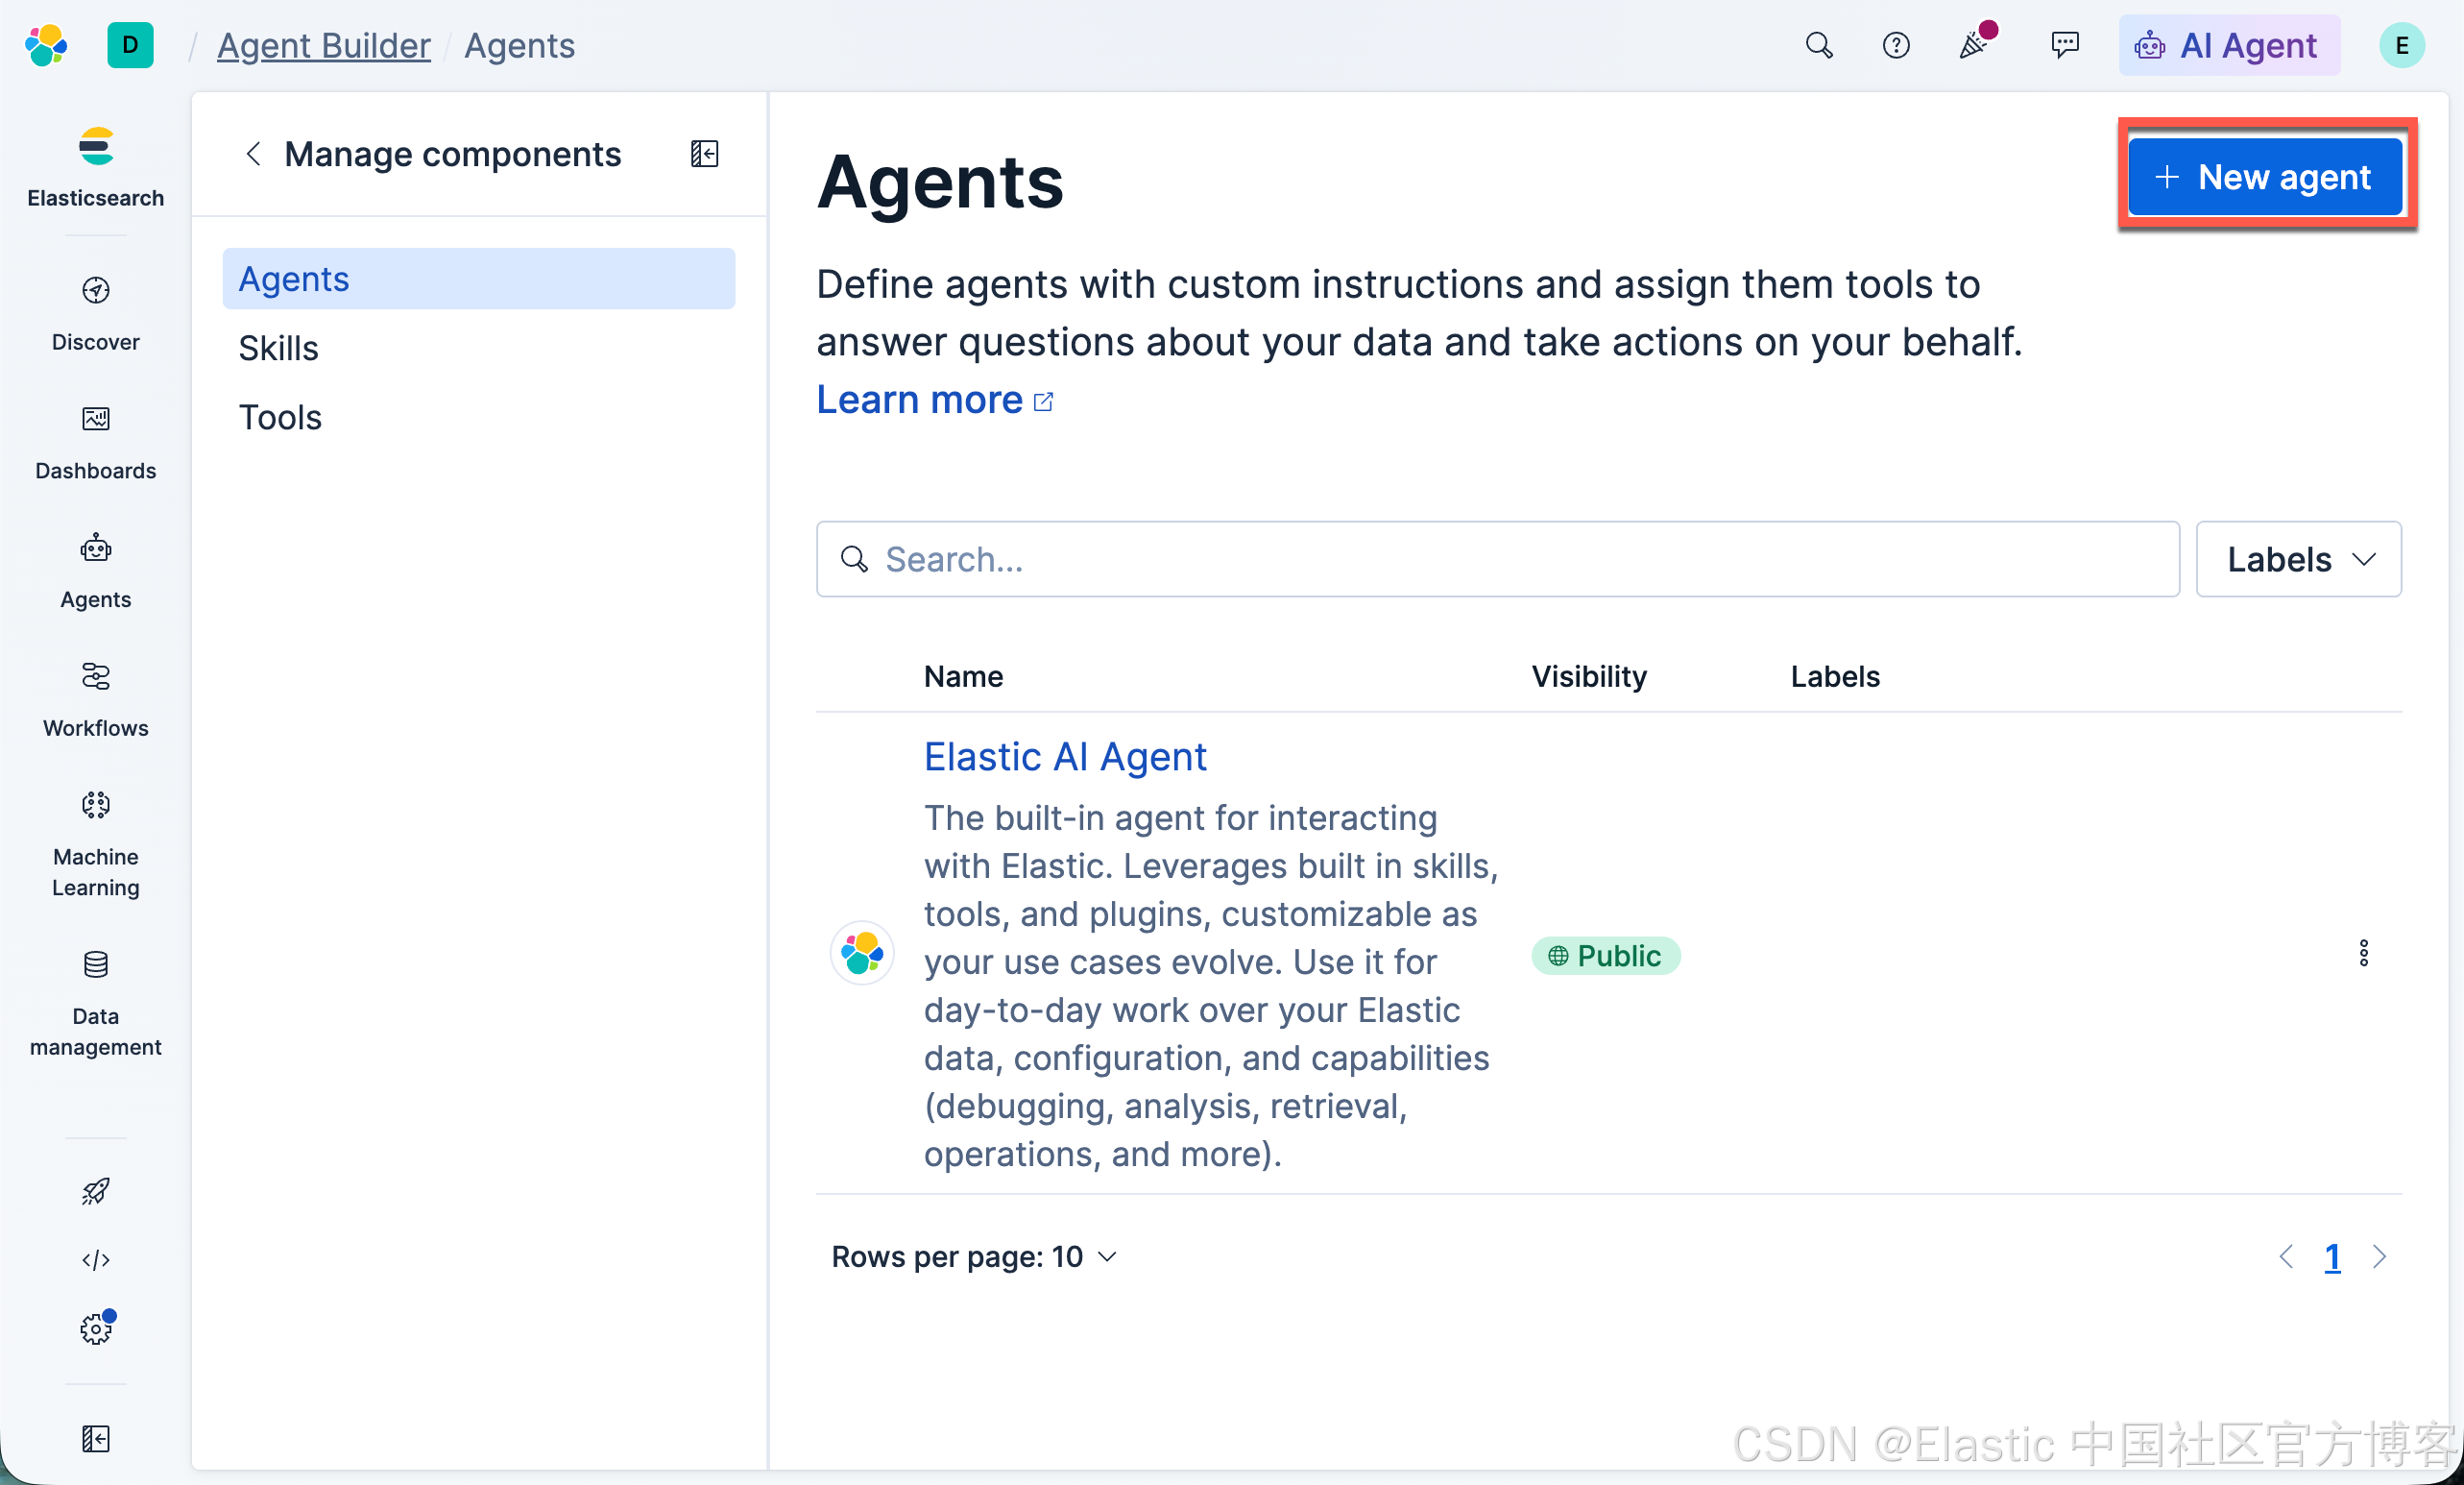The width and height of the screenshot is (2464, 1485).
Task: Click the Agents breadcrumb
Action: click(519, 46)
